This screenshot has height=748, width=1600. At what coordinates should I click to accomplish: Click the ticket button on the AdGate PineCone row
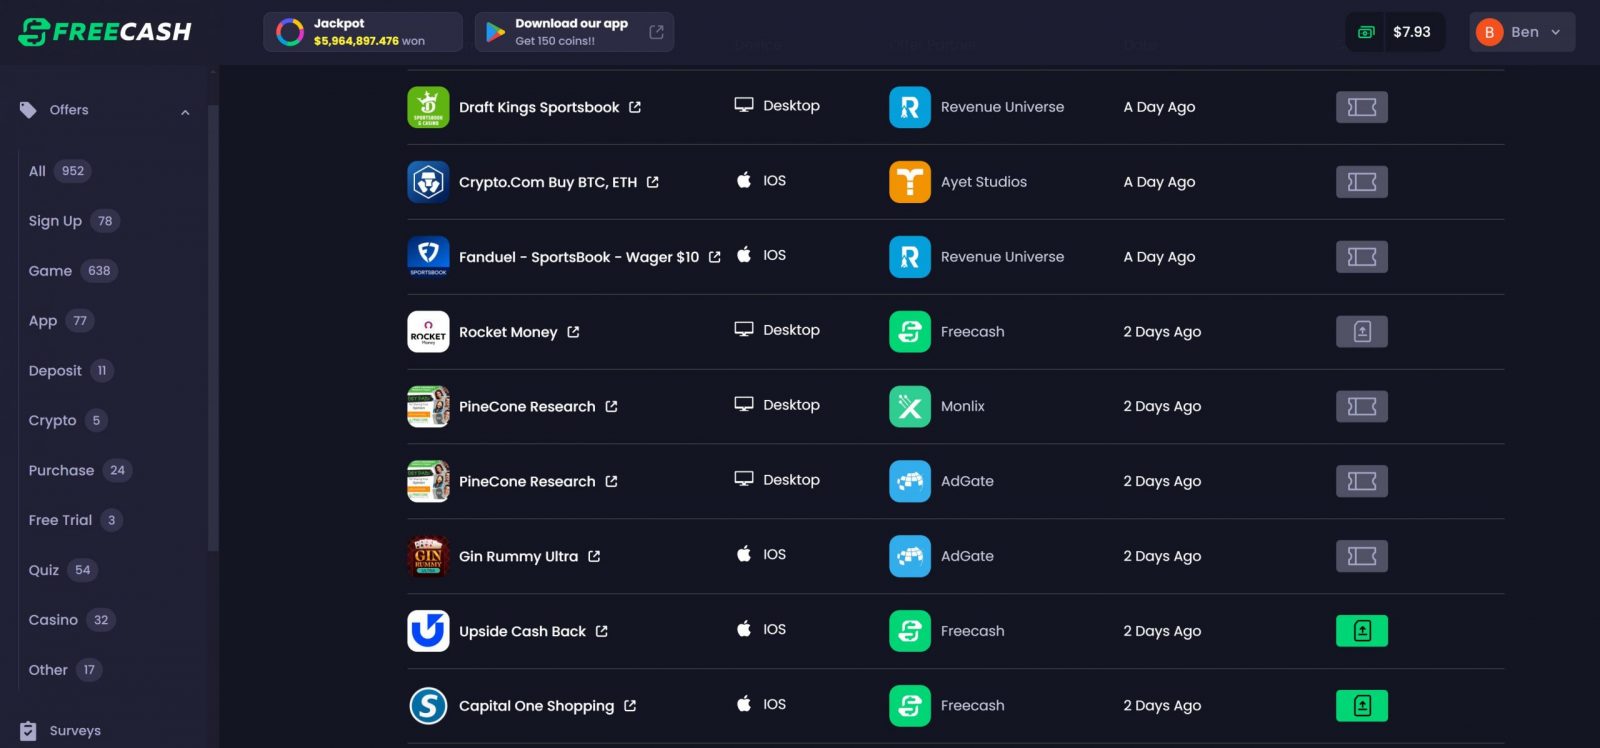[1362, 482]
